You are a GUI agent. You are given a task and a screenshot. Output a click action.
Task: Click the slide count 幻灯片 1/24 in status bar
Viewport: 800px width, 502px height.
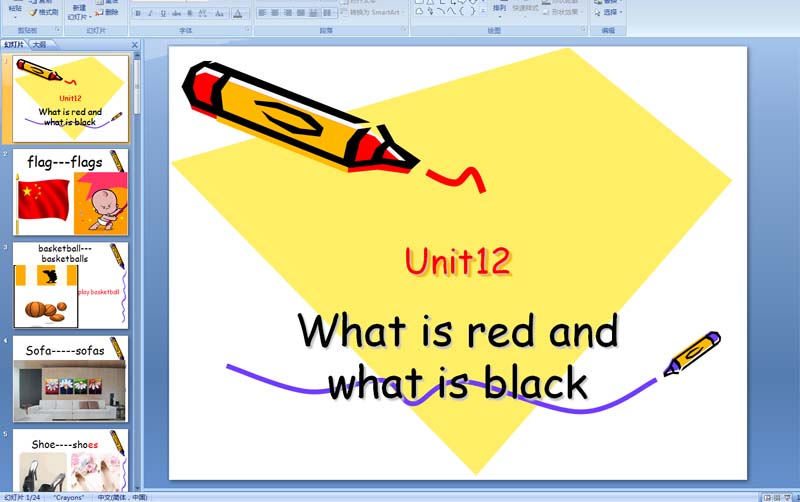(22, 497)
